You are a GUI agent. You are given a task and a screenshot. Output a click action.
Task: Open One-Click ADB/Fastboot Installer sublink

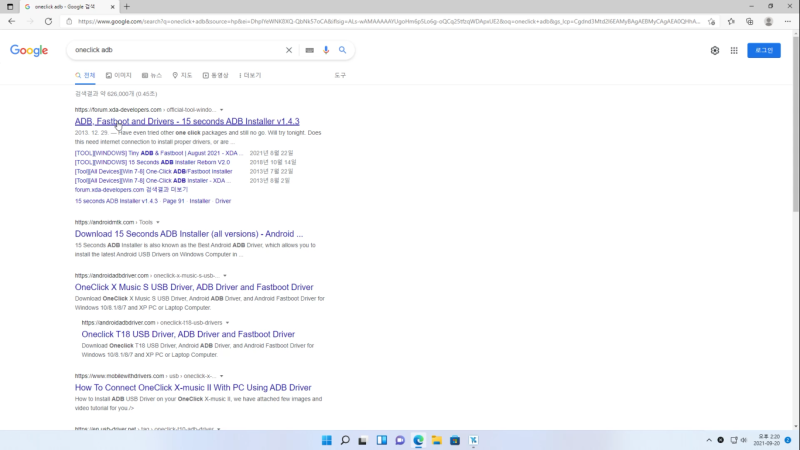pyautogui.click(x=153, y=171)
